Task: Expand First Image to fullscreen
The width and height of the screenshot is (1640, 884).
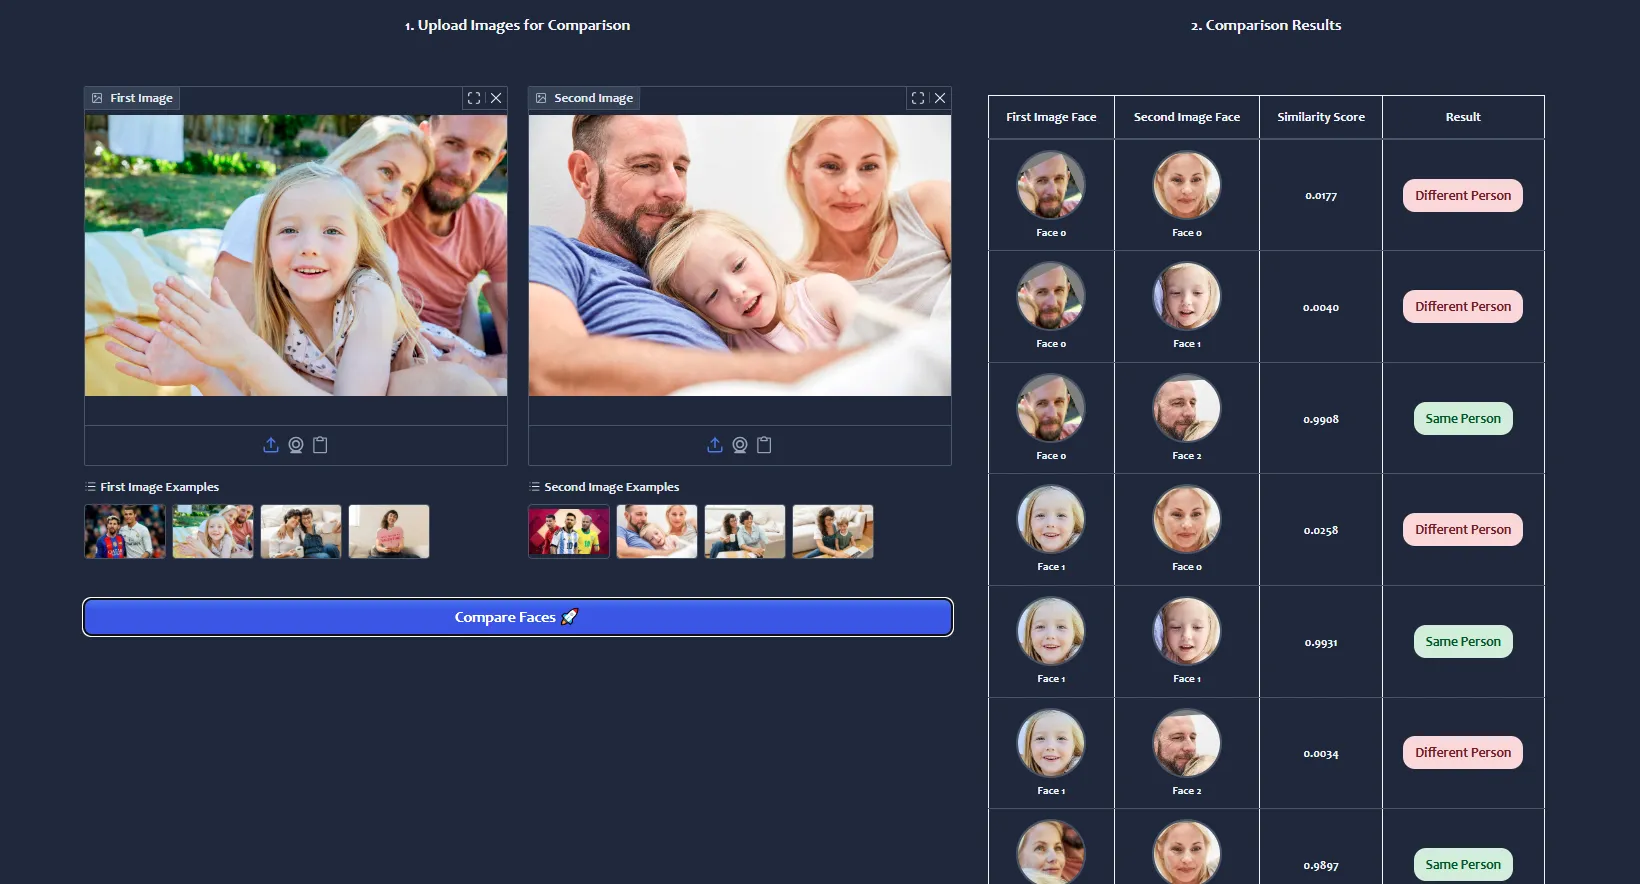Action: pyautogui.click(x=474, y=98)
